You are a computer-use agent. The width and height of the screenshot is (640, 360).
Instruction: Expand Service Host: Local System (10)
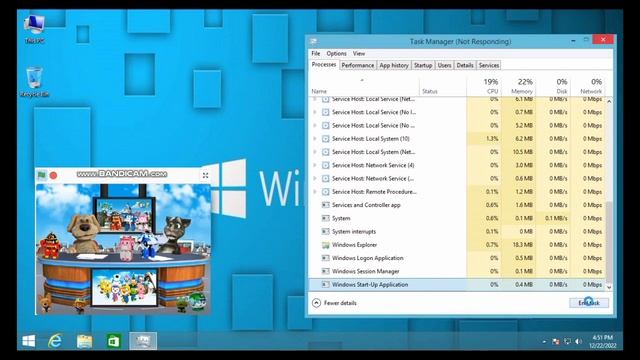[x=315, y=139]
